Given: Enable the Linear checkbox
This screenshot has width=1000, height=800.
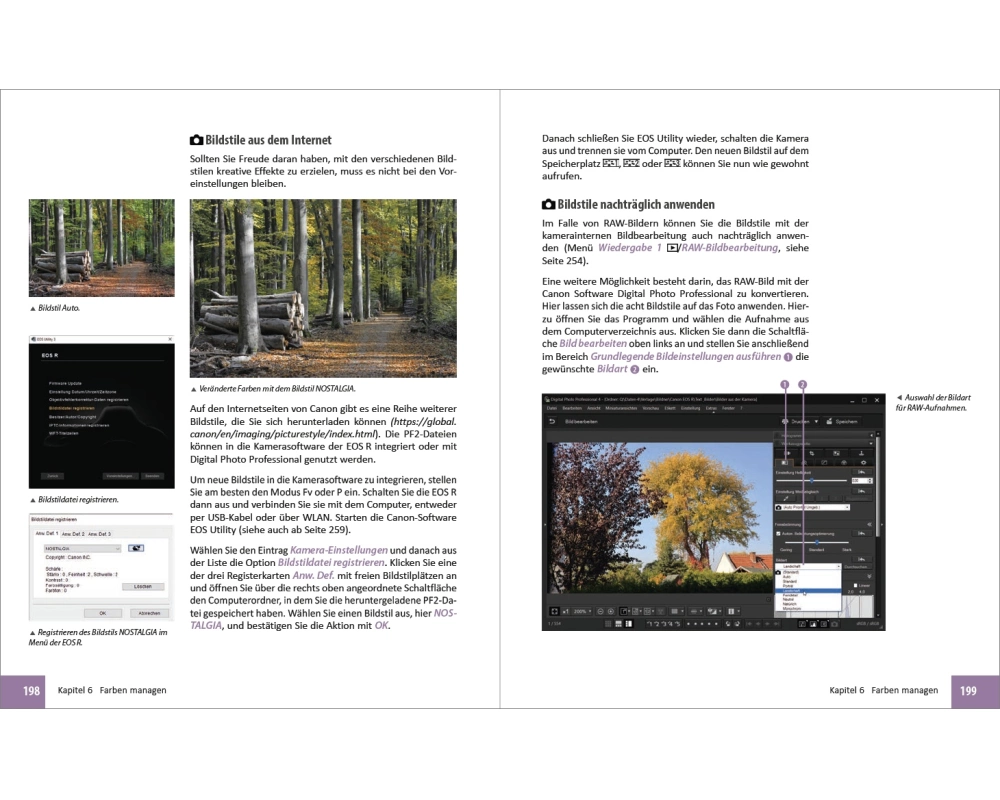Looking at the screenshot, I should (x=855, y=585).
